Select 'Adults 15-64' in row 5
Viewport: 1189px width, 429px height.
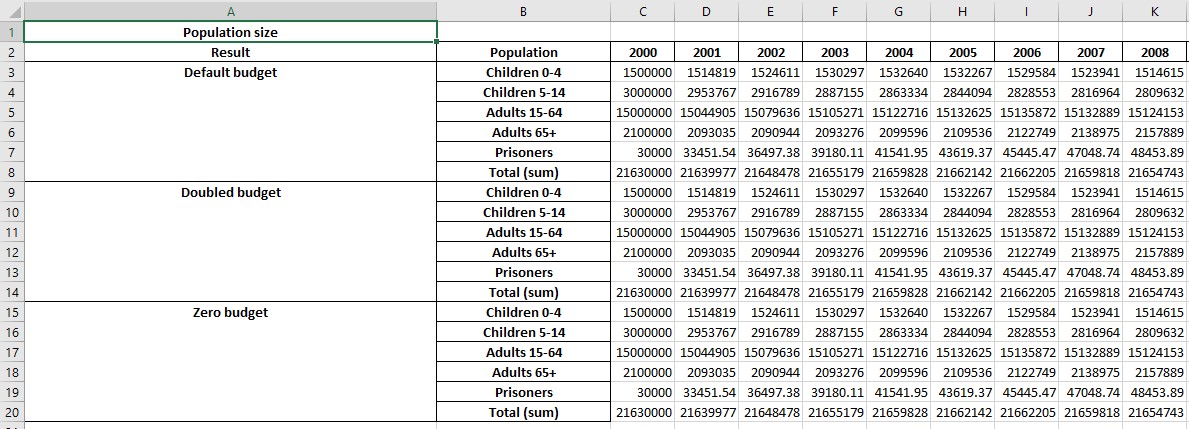point(523,112)
